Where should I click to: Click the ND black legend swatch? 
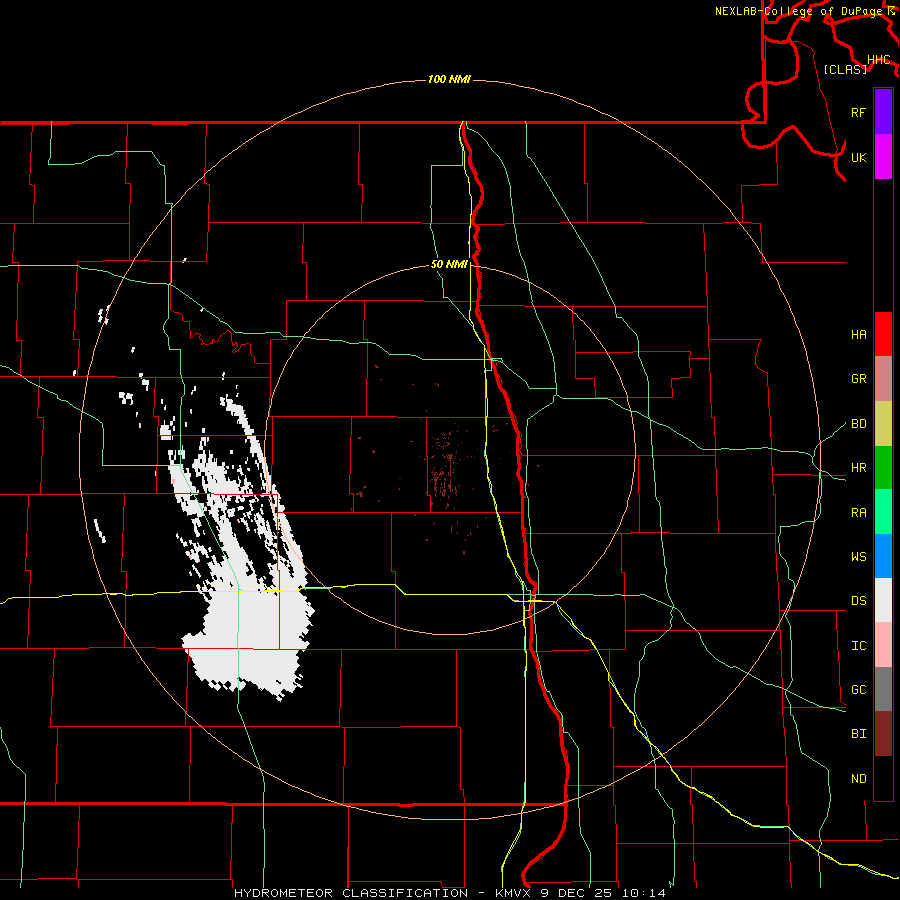pos(883,778)
